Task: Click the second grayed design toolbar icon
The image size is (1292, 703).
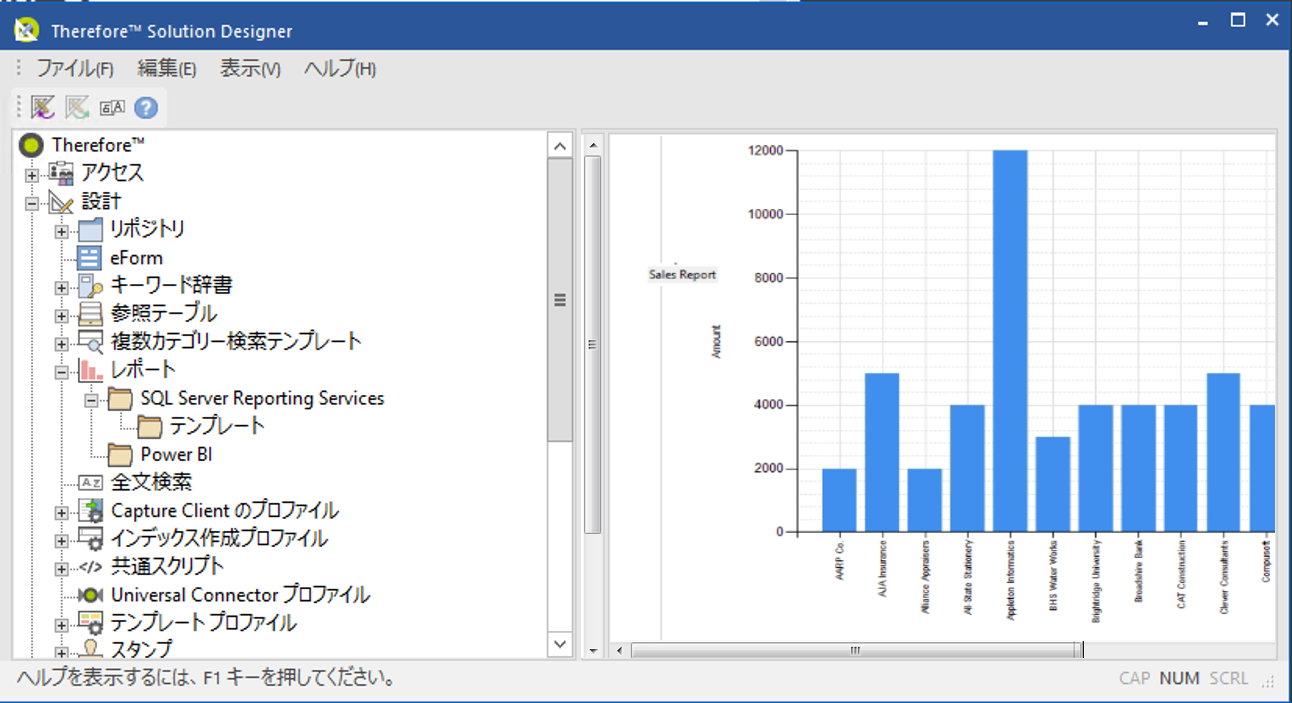Action: click(77, 107)
